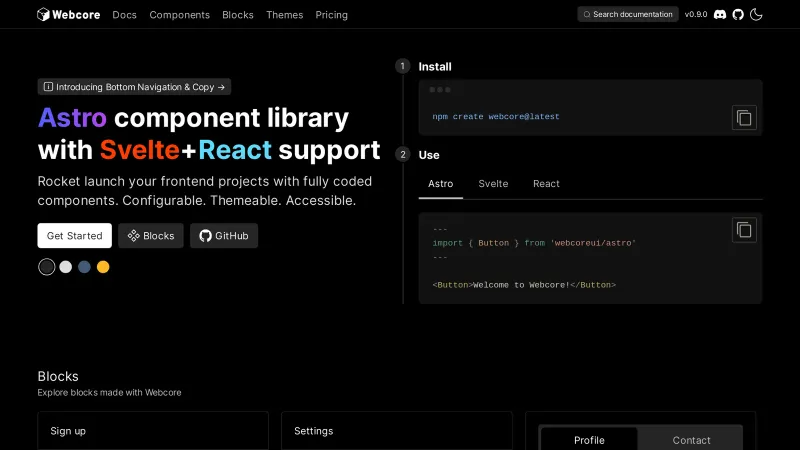Open the Components menu item
The image size is (800, 450).
(179, 15)
